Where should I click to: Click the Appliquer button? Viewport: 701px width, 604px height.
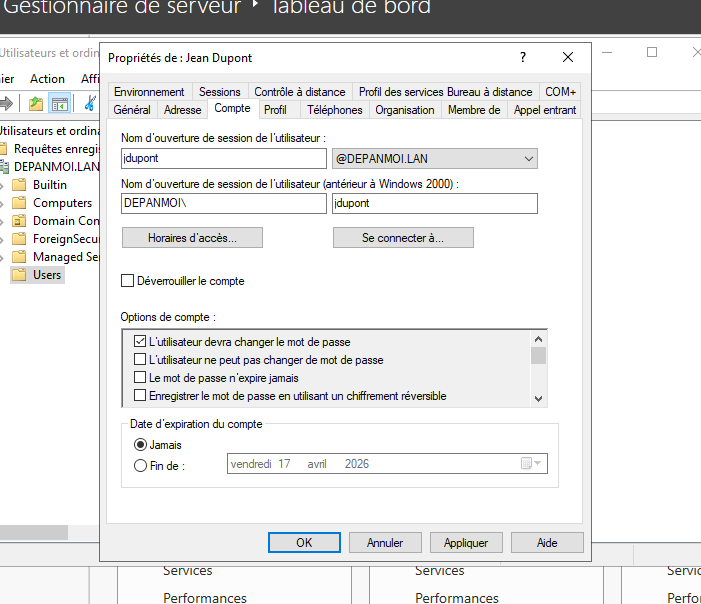[x=466, y=542]
